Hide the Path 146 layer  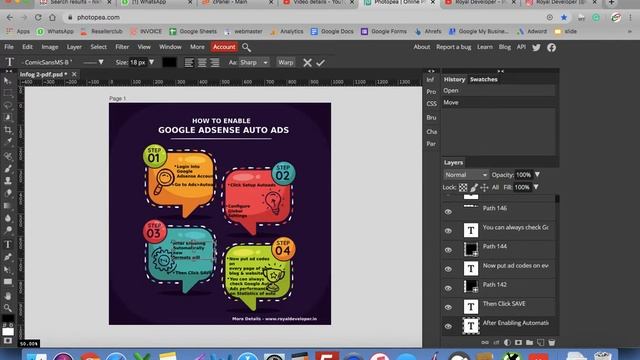point(448,212)
